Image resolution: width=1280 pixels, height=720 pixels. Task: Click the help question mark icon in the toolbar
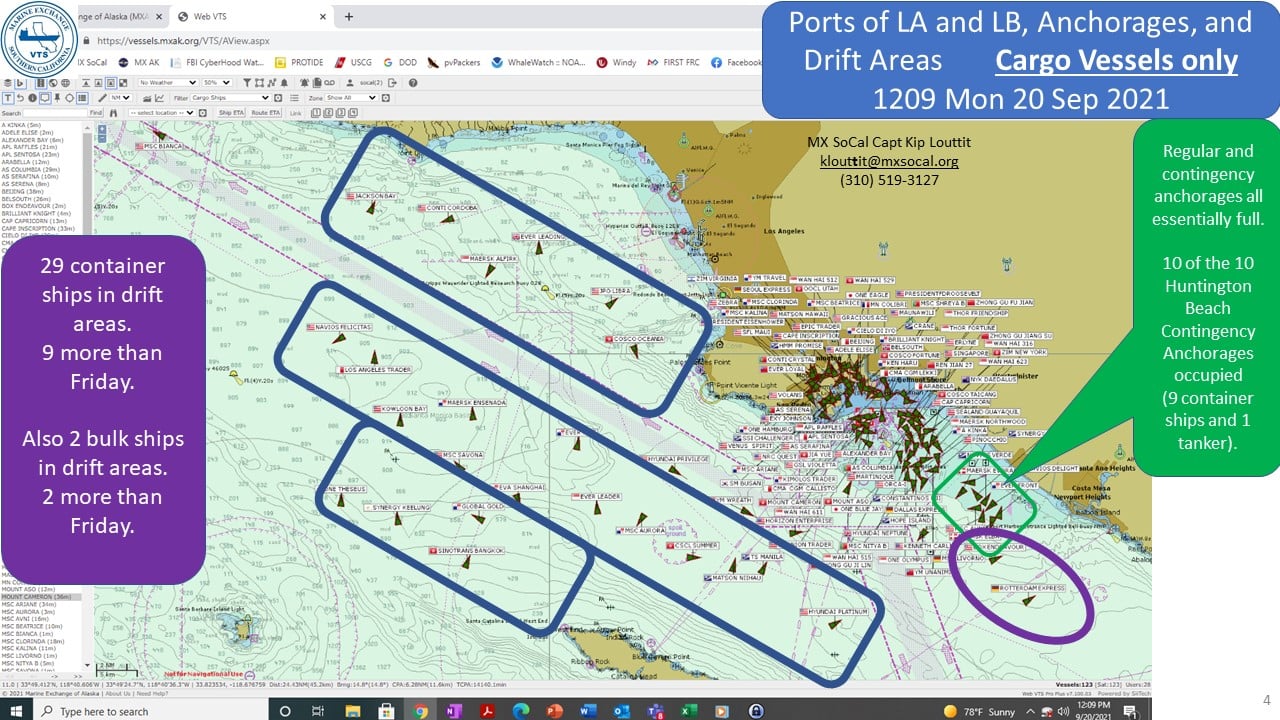coord(413,82)
